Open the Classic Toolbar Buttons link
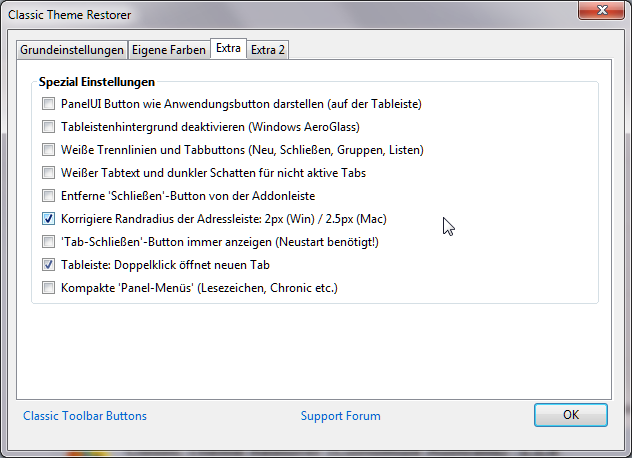 85,416
